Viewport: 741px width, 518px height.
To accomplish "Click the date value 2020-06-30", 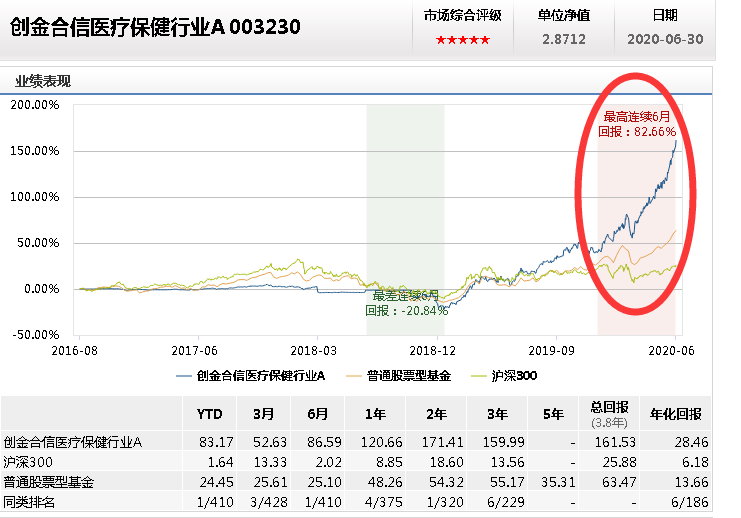I will [665, 39].
